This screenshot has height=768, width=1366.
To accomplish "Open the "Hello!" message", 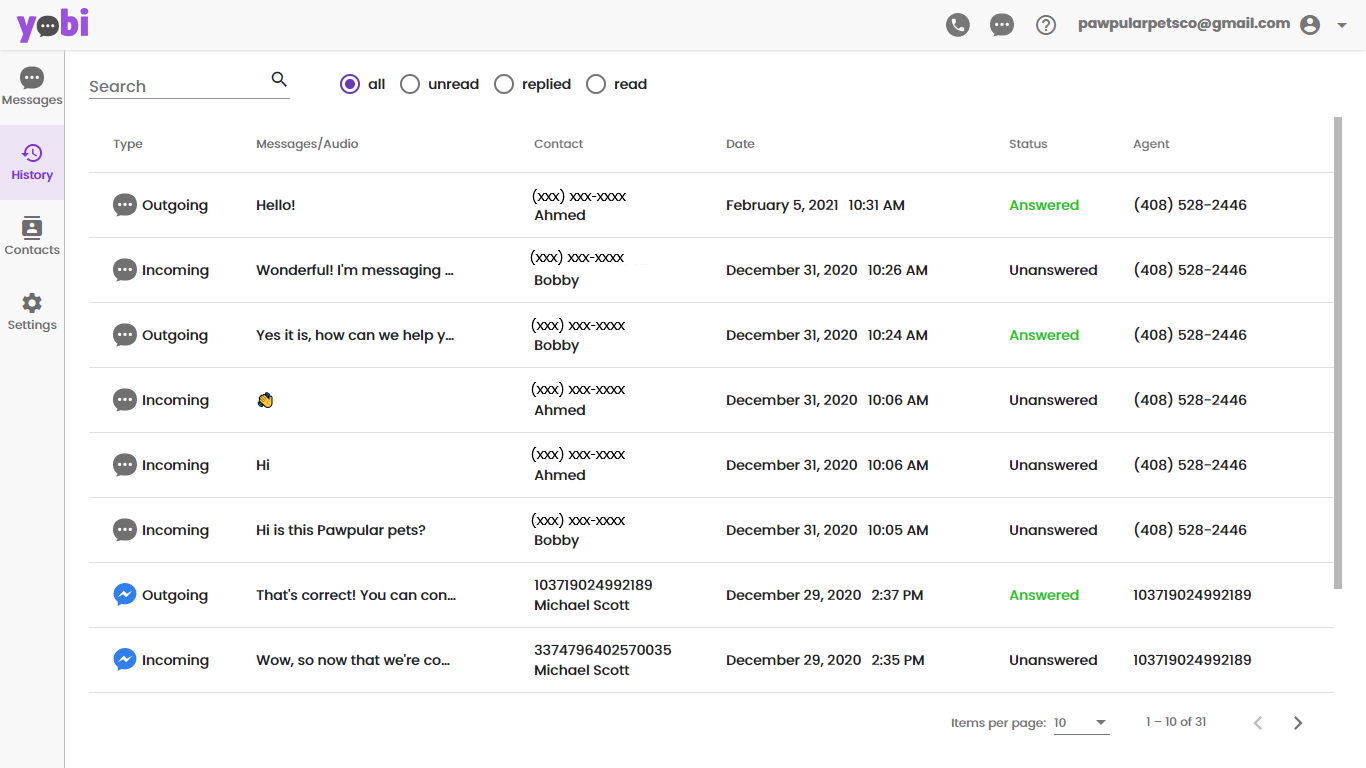I will coord(276,205).
